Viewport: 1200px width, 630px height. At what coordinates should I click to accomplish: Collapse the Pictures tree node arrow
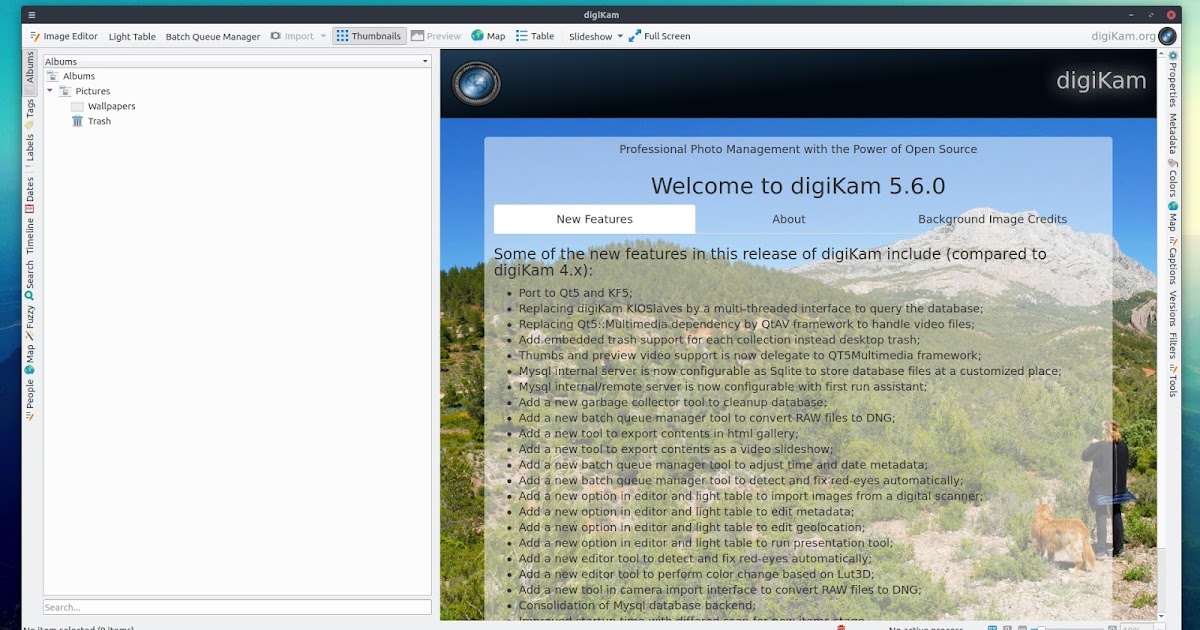pyautogui.click(x=50, y=91)
